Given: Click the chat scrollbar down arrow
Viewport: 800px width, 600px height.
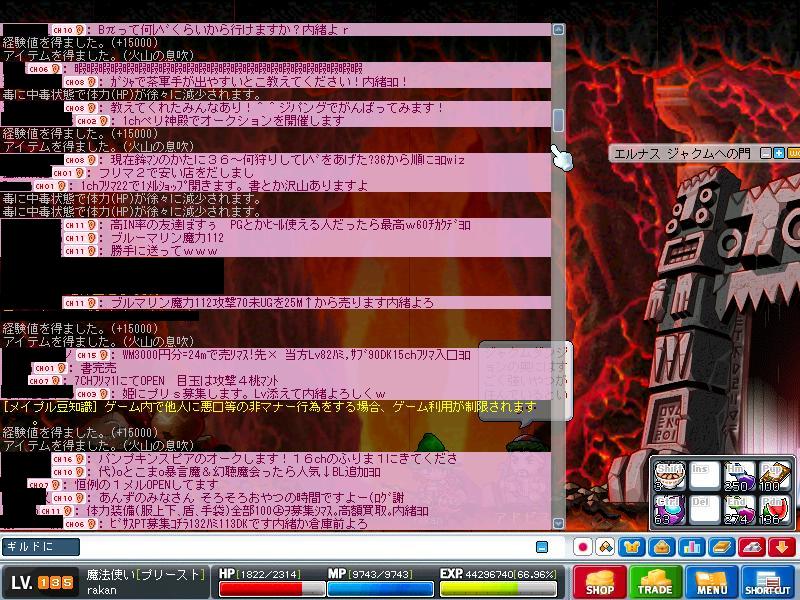Looking at the screenshot, I should pos(559,523).
